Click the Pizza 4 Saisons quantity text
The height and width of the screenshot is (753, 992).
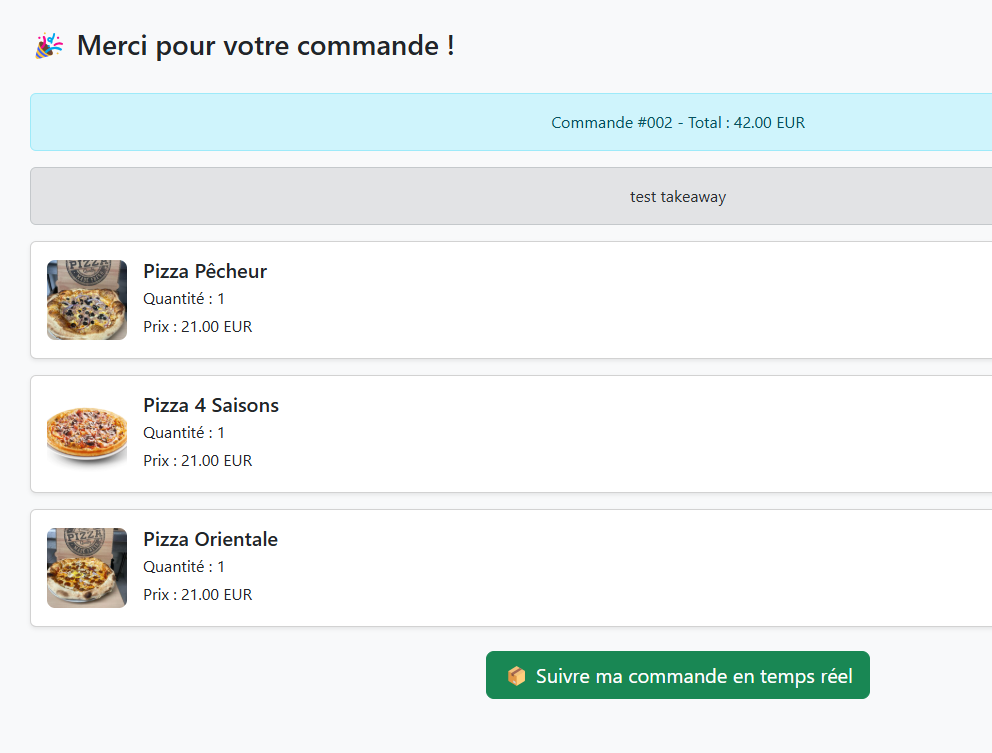184,433
